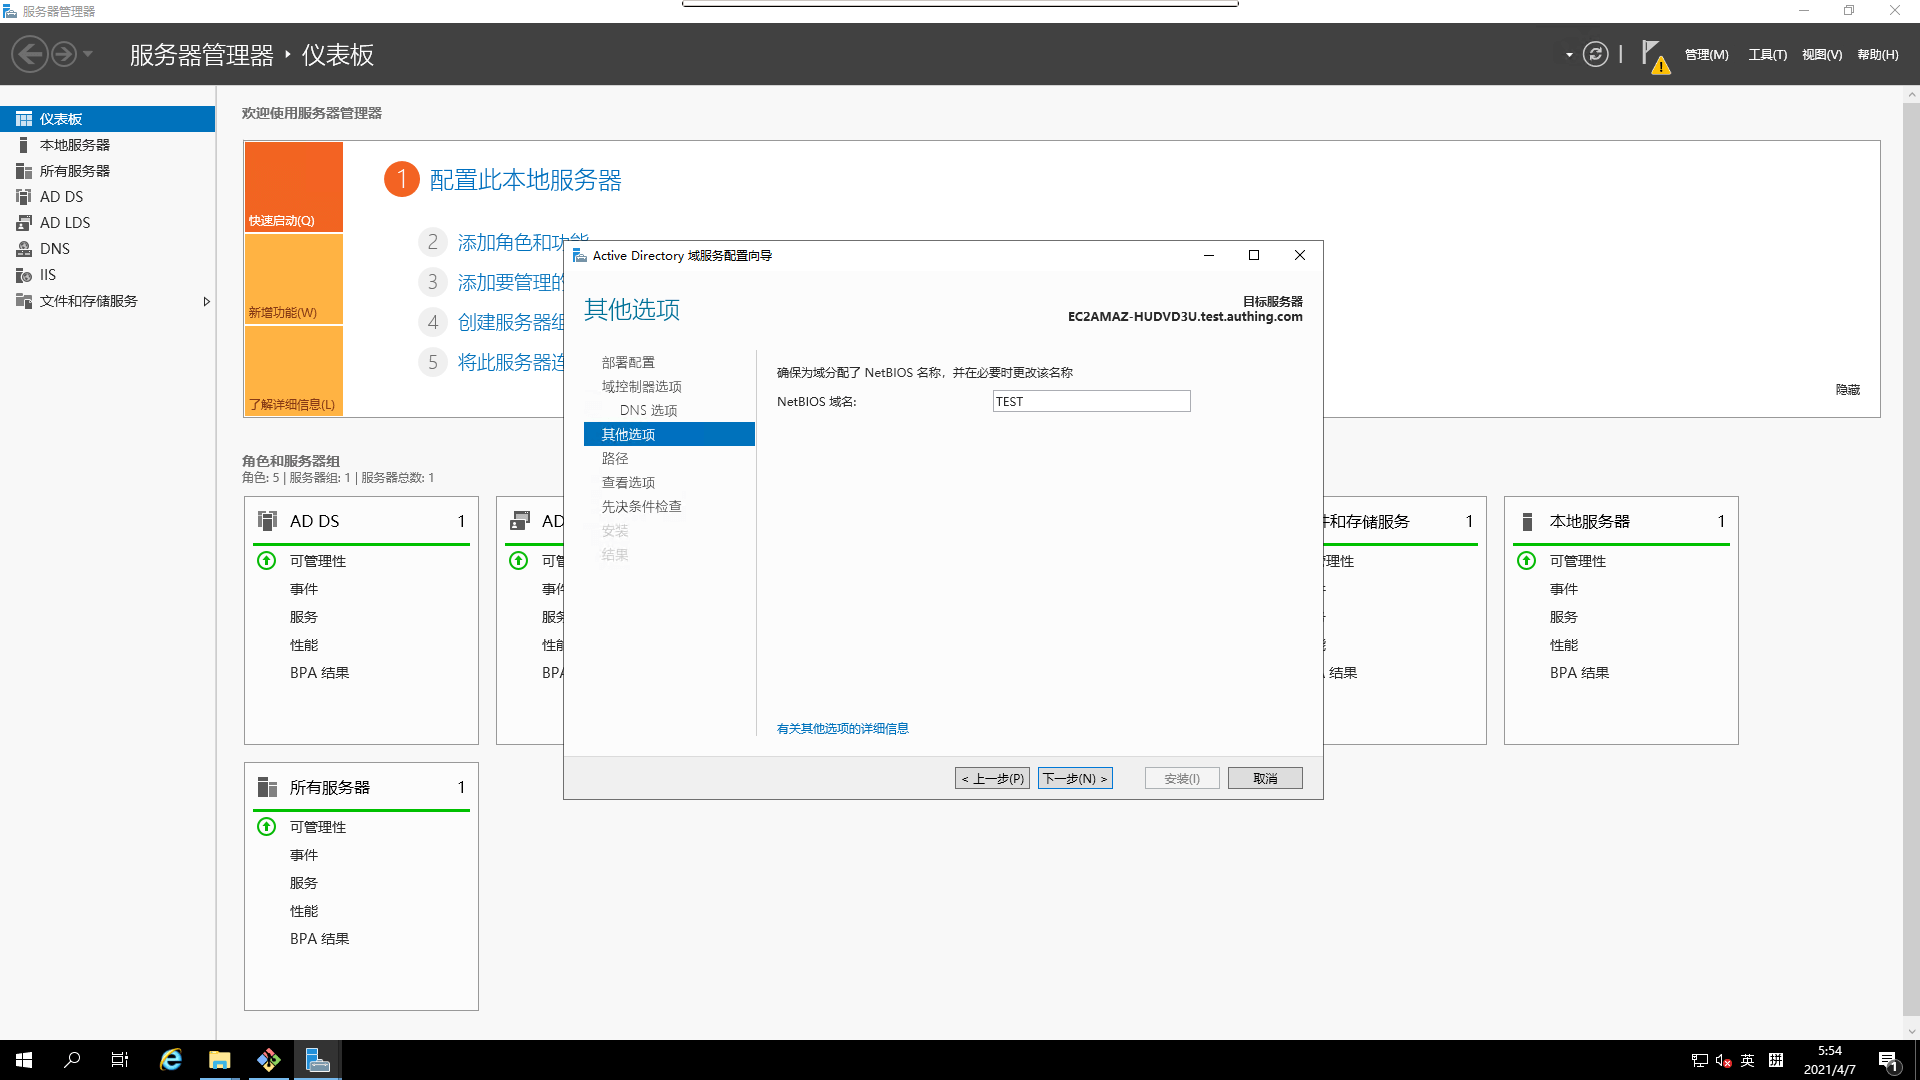Click the refresh icon in header

click(1595, 54)
